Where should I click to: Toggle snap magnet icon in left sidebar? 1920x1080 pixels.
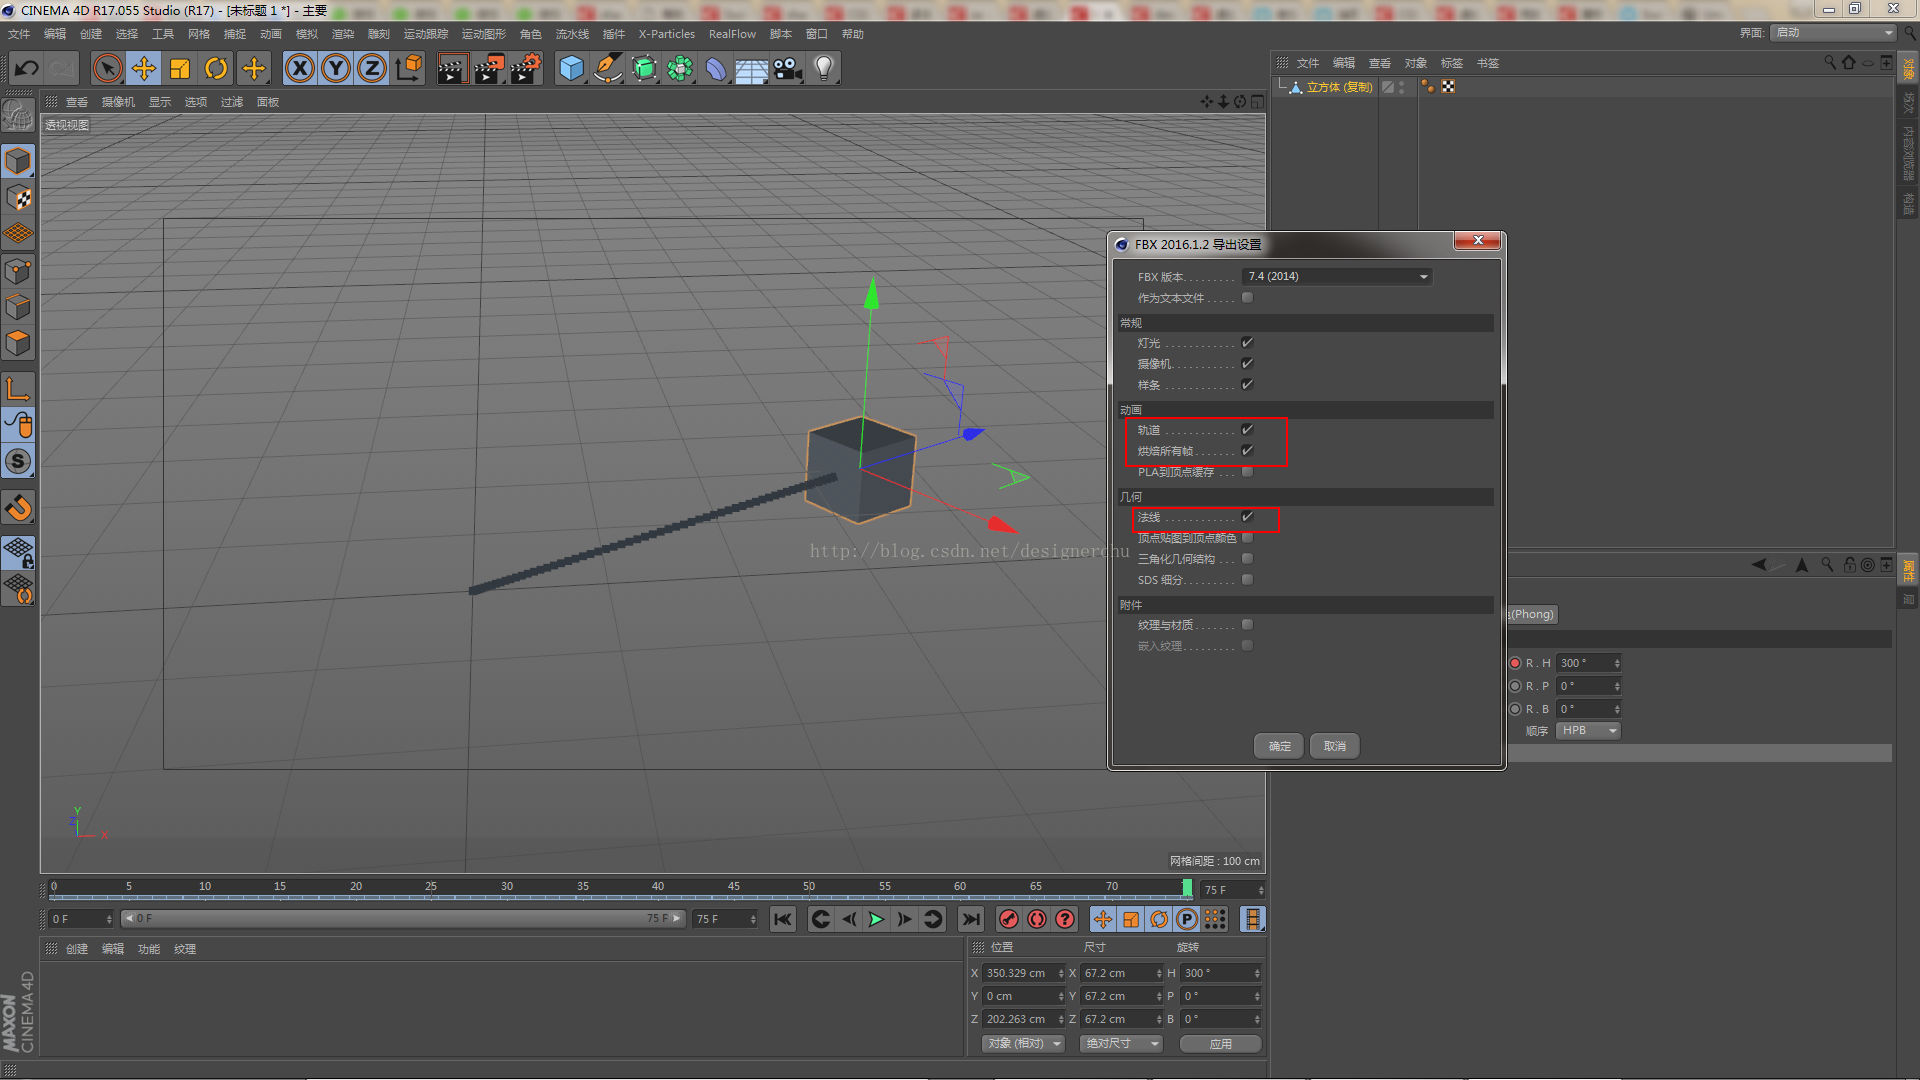[18, 508]
